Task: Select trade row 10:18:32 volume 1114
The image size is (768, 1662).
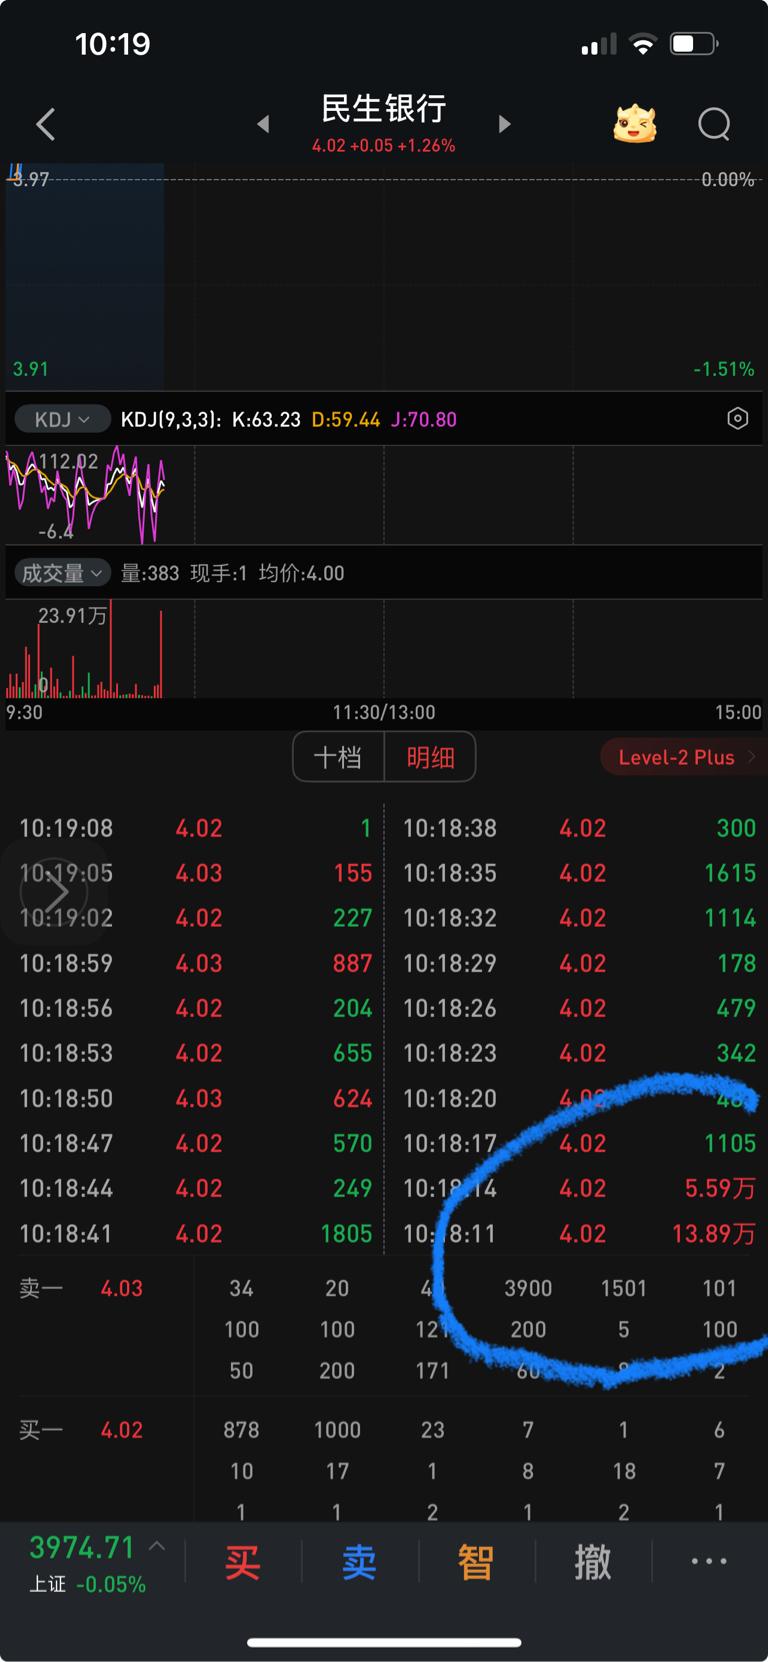Action: click(x=579, y=918)
